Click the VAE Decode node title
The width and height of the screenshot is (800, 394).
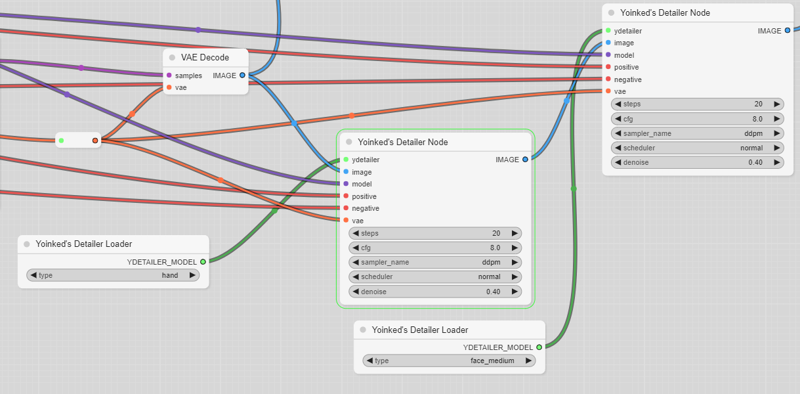[x=205, y=58]
